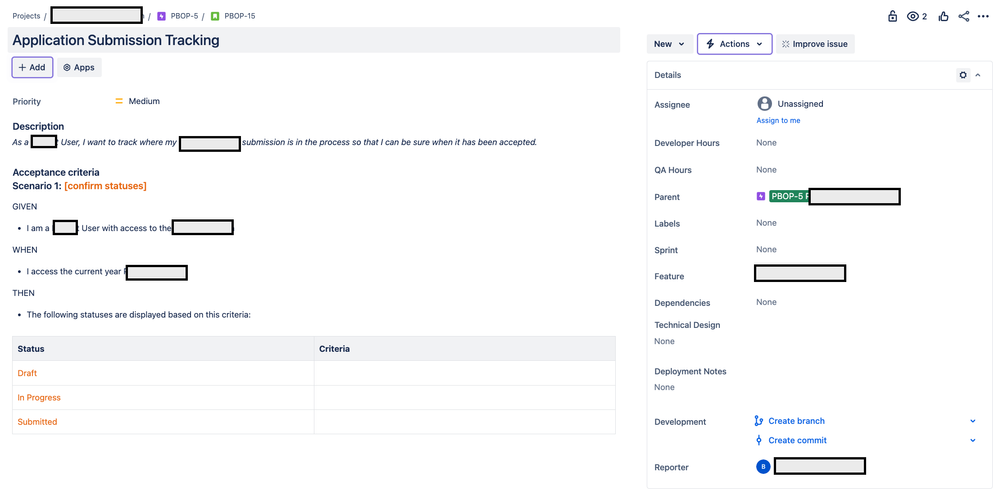Image resolution: width=999 pixels, height=491 pixels.
Task: Click the In Progress status cell
Action: [x=163, y=397]
